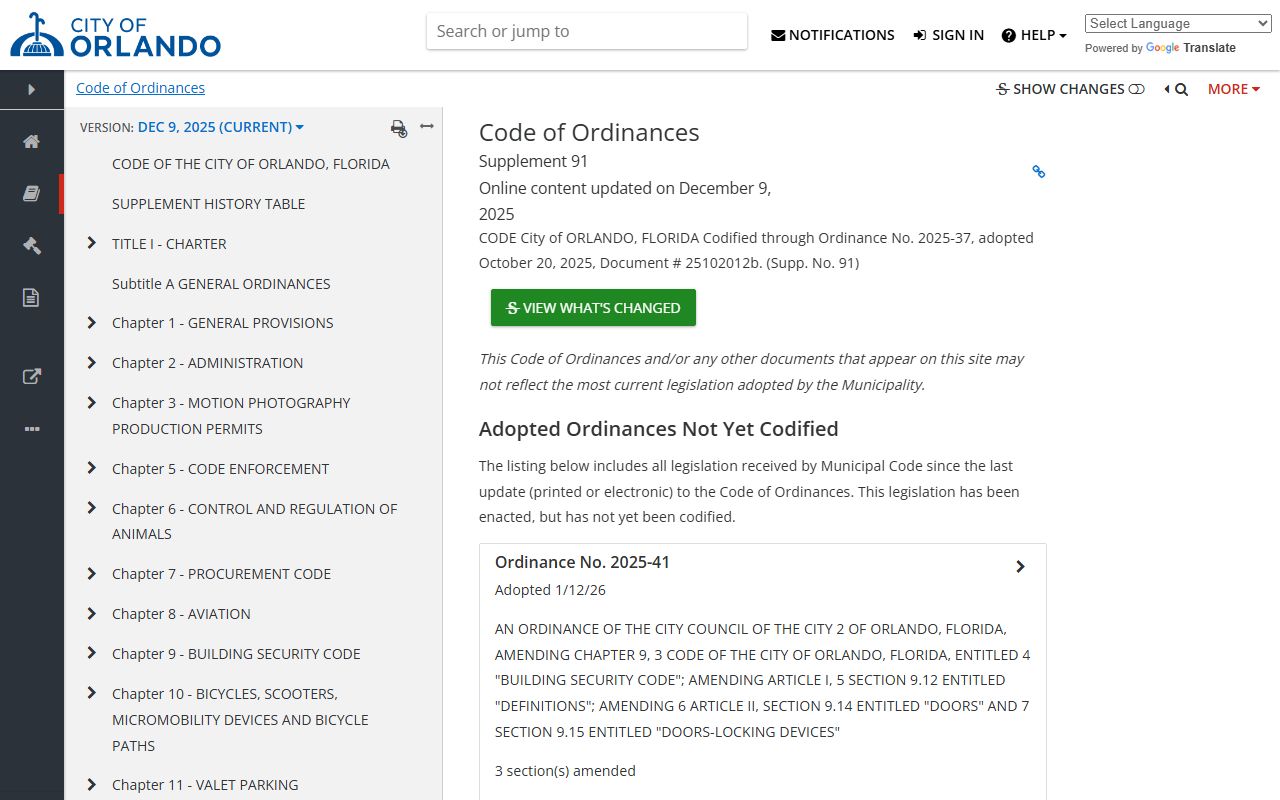Viewport: 1280px width, 800px height.
Task: Expand Chapter 1 - General Provisions
Action: click(x=92, y=322)
